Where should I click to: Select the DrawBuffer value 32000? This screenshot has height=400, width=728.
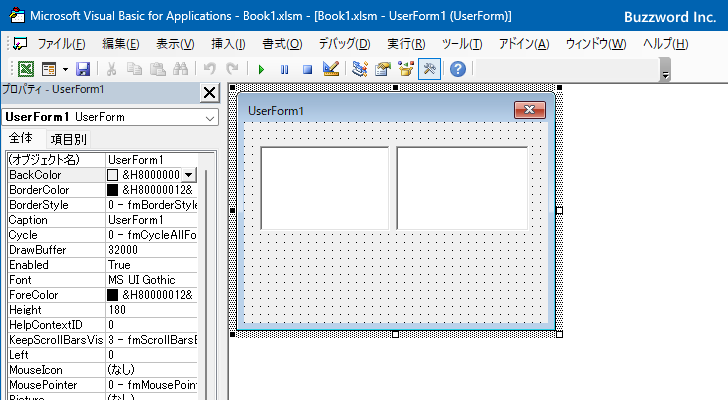[x=152, y=250]
